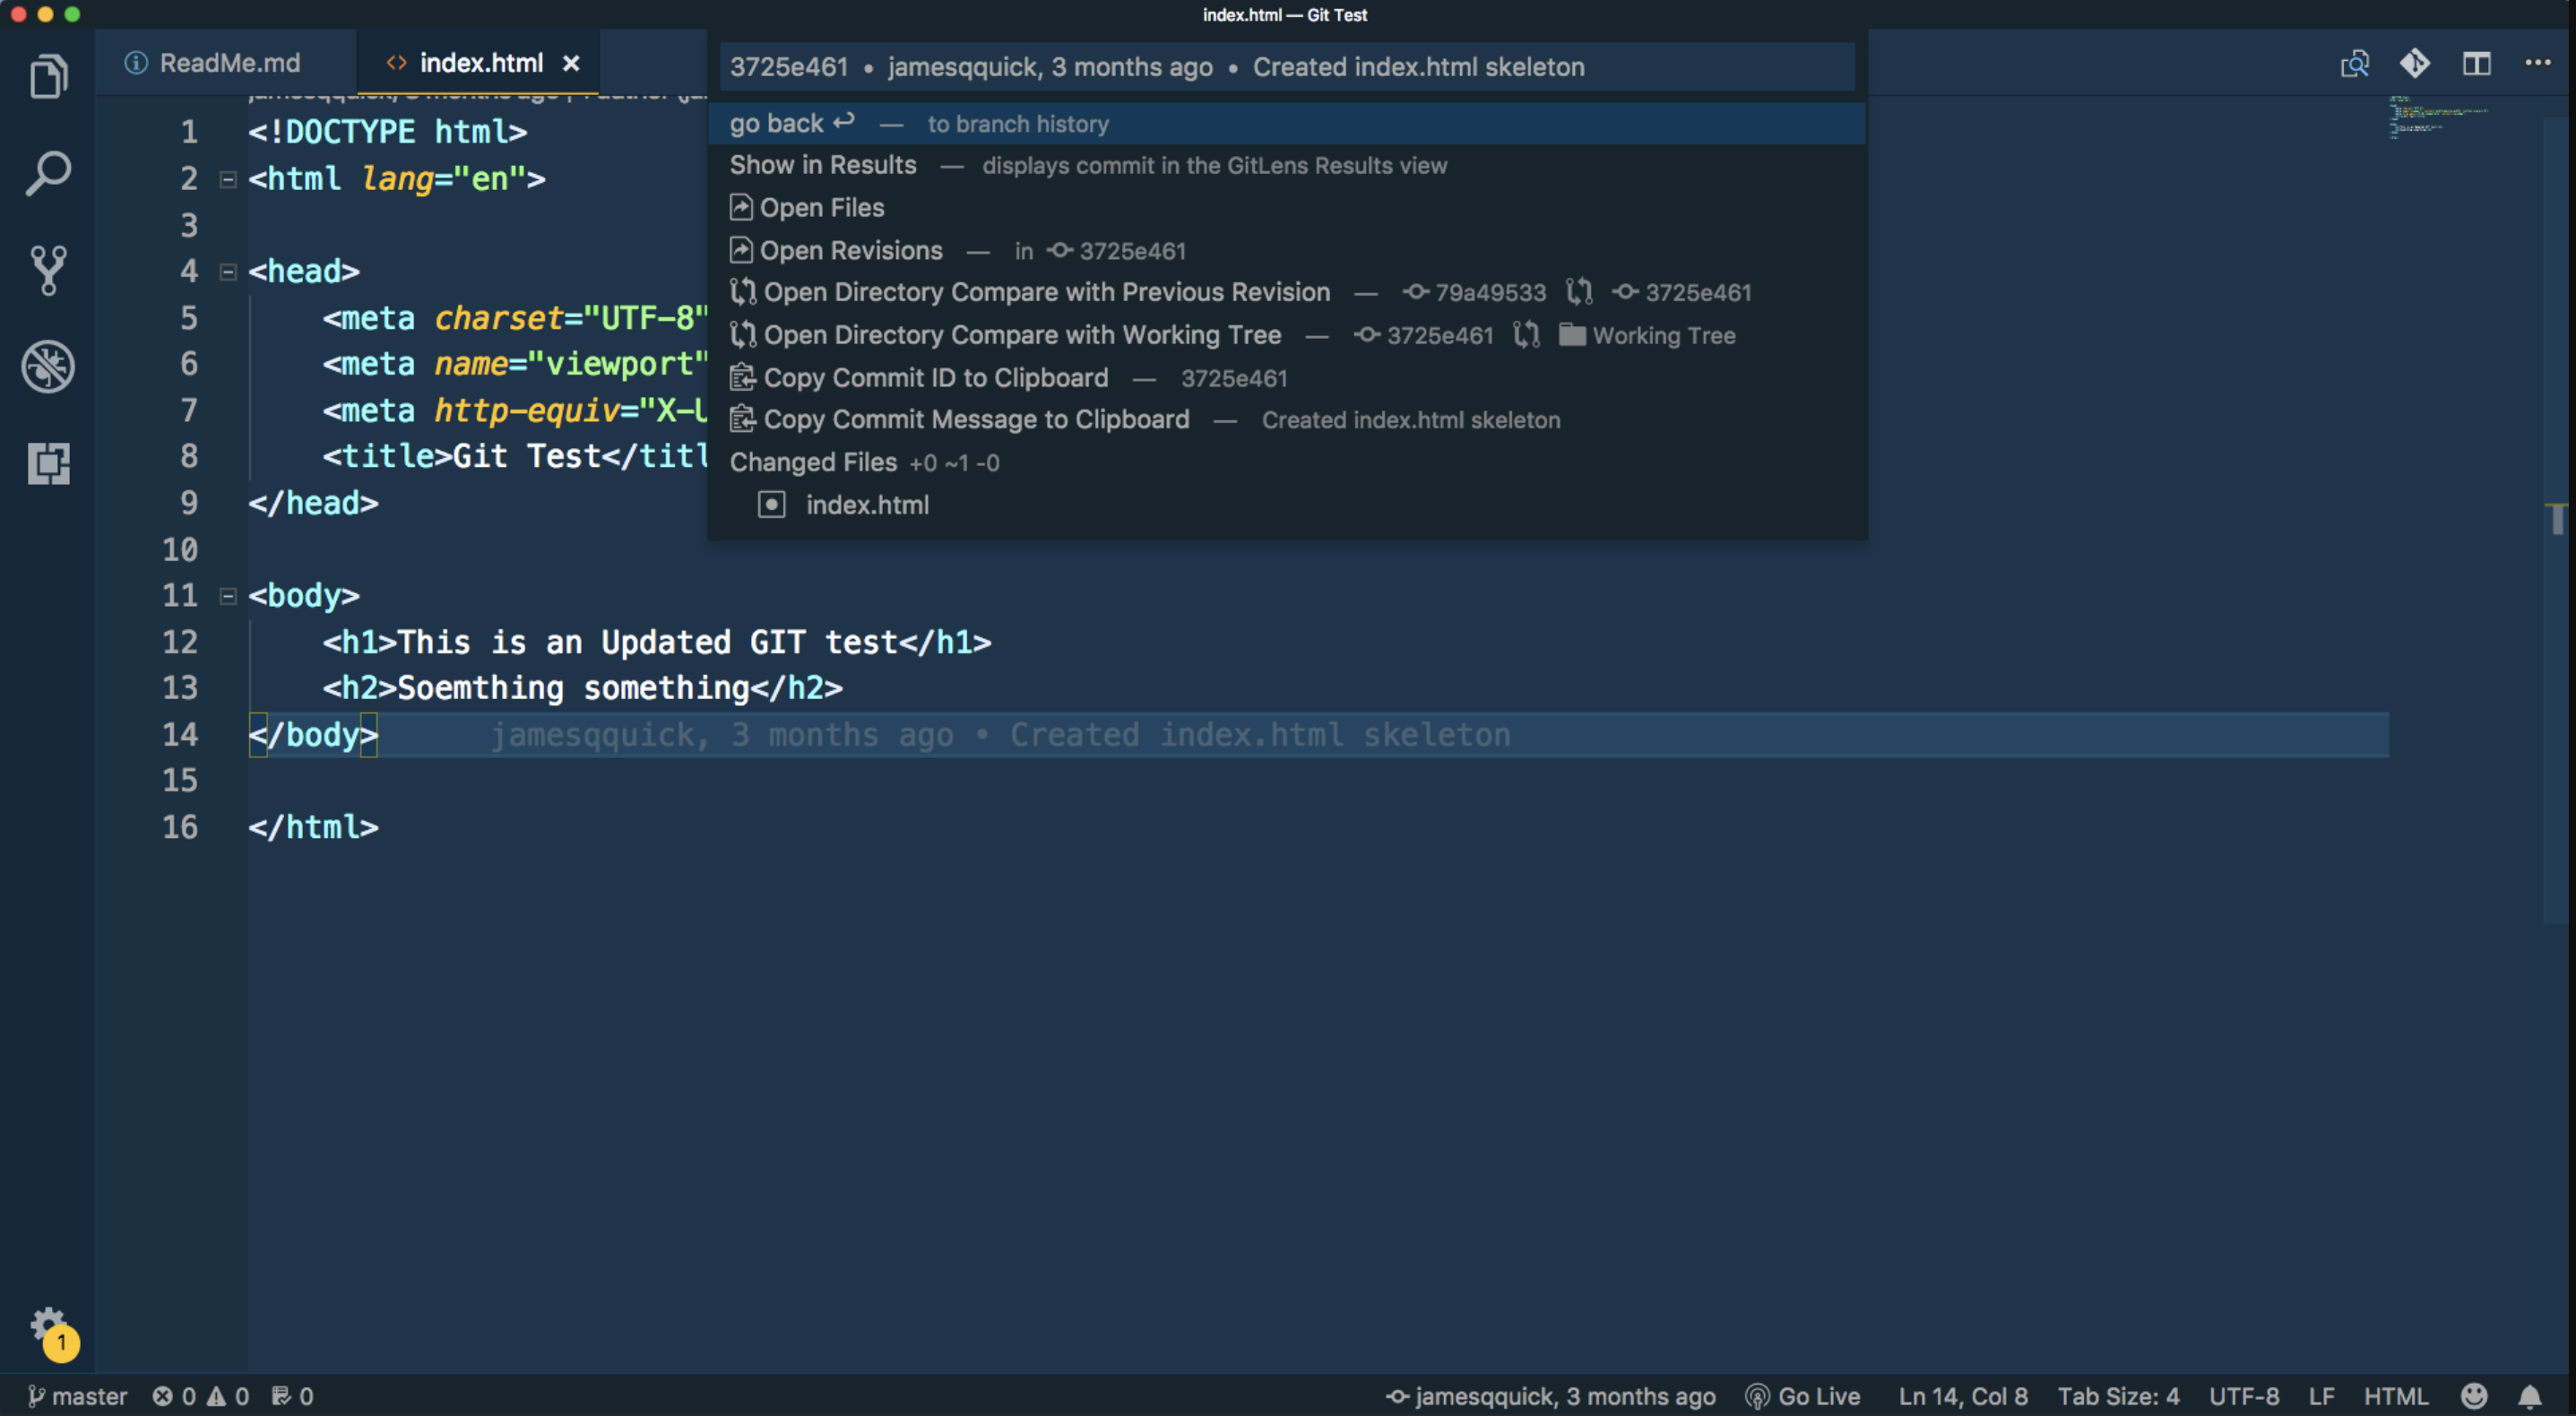Split the editor using the split icon
This screenshot has height=1416, width=2576.
(x=2477, y=63)
